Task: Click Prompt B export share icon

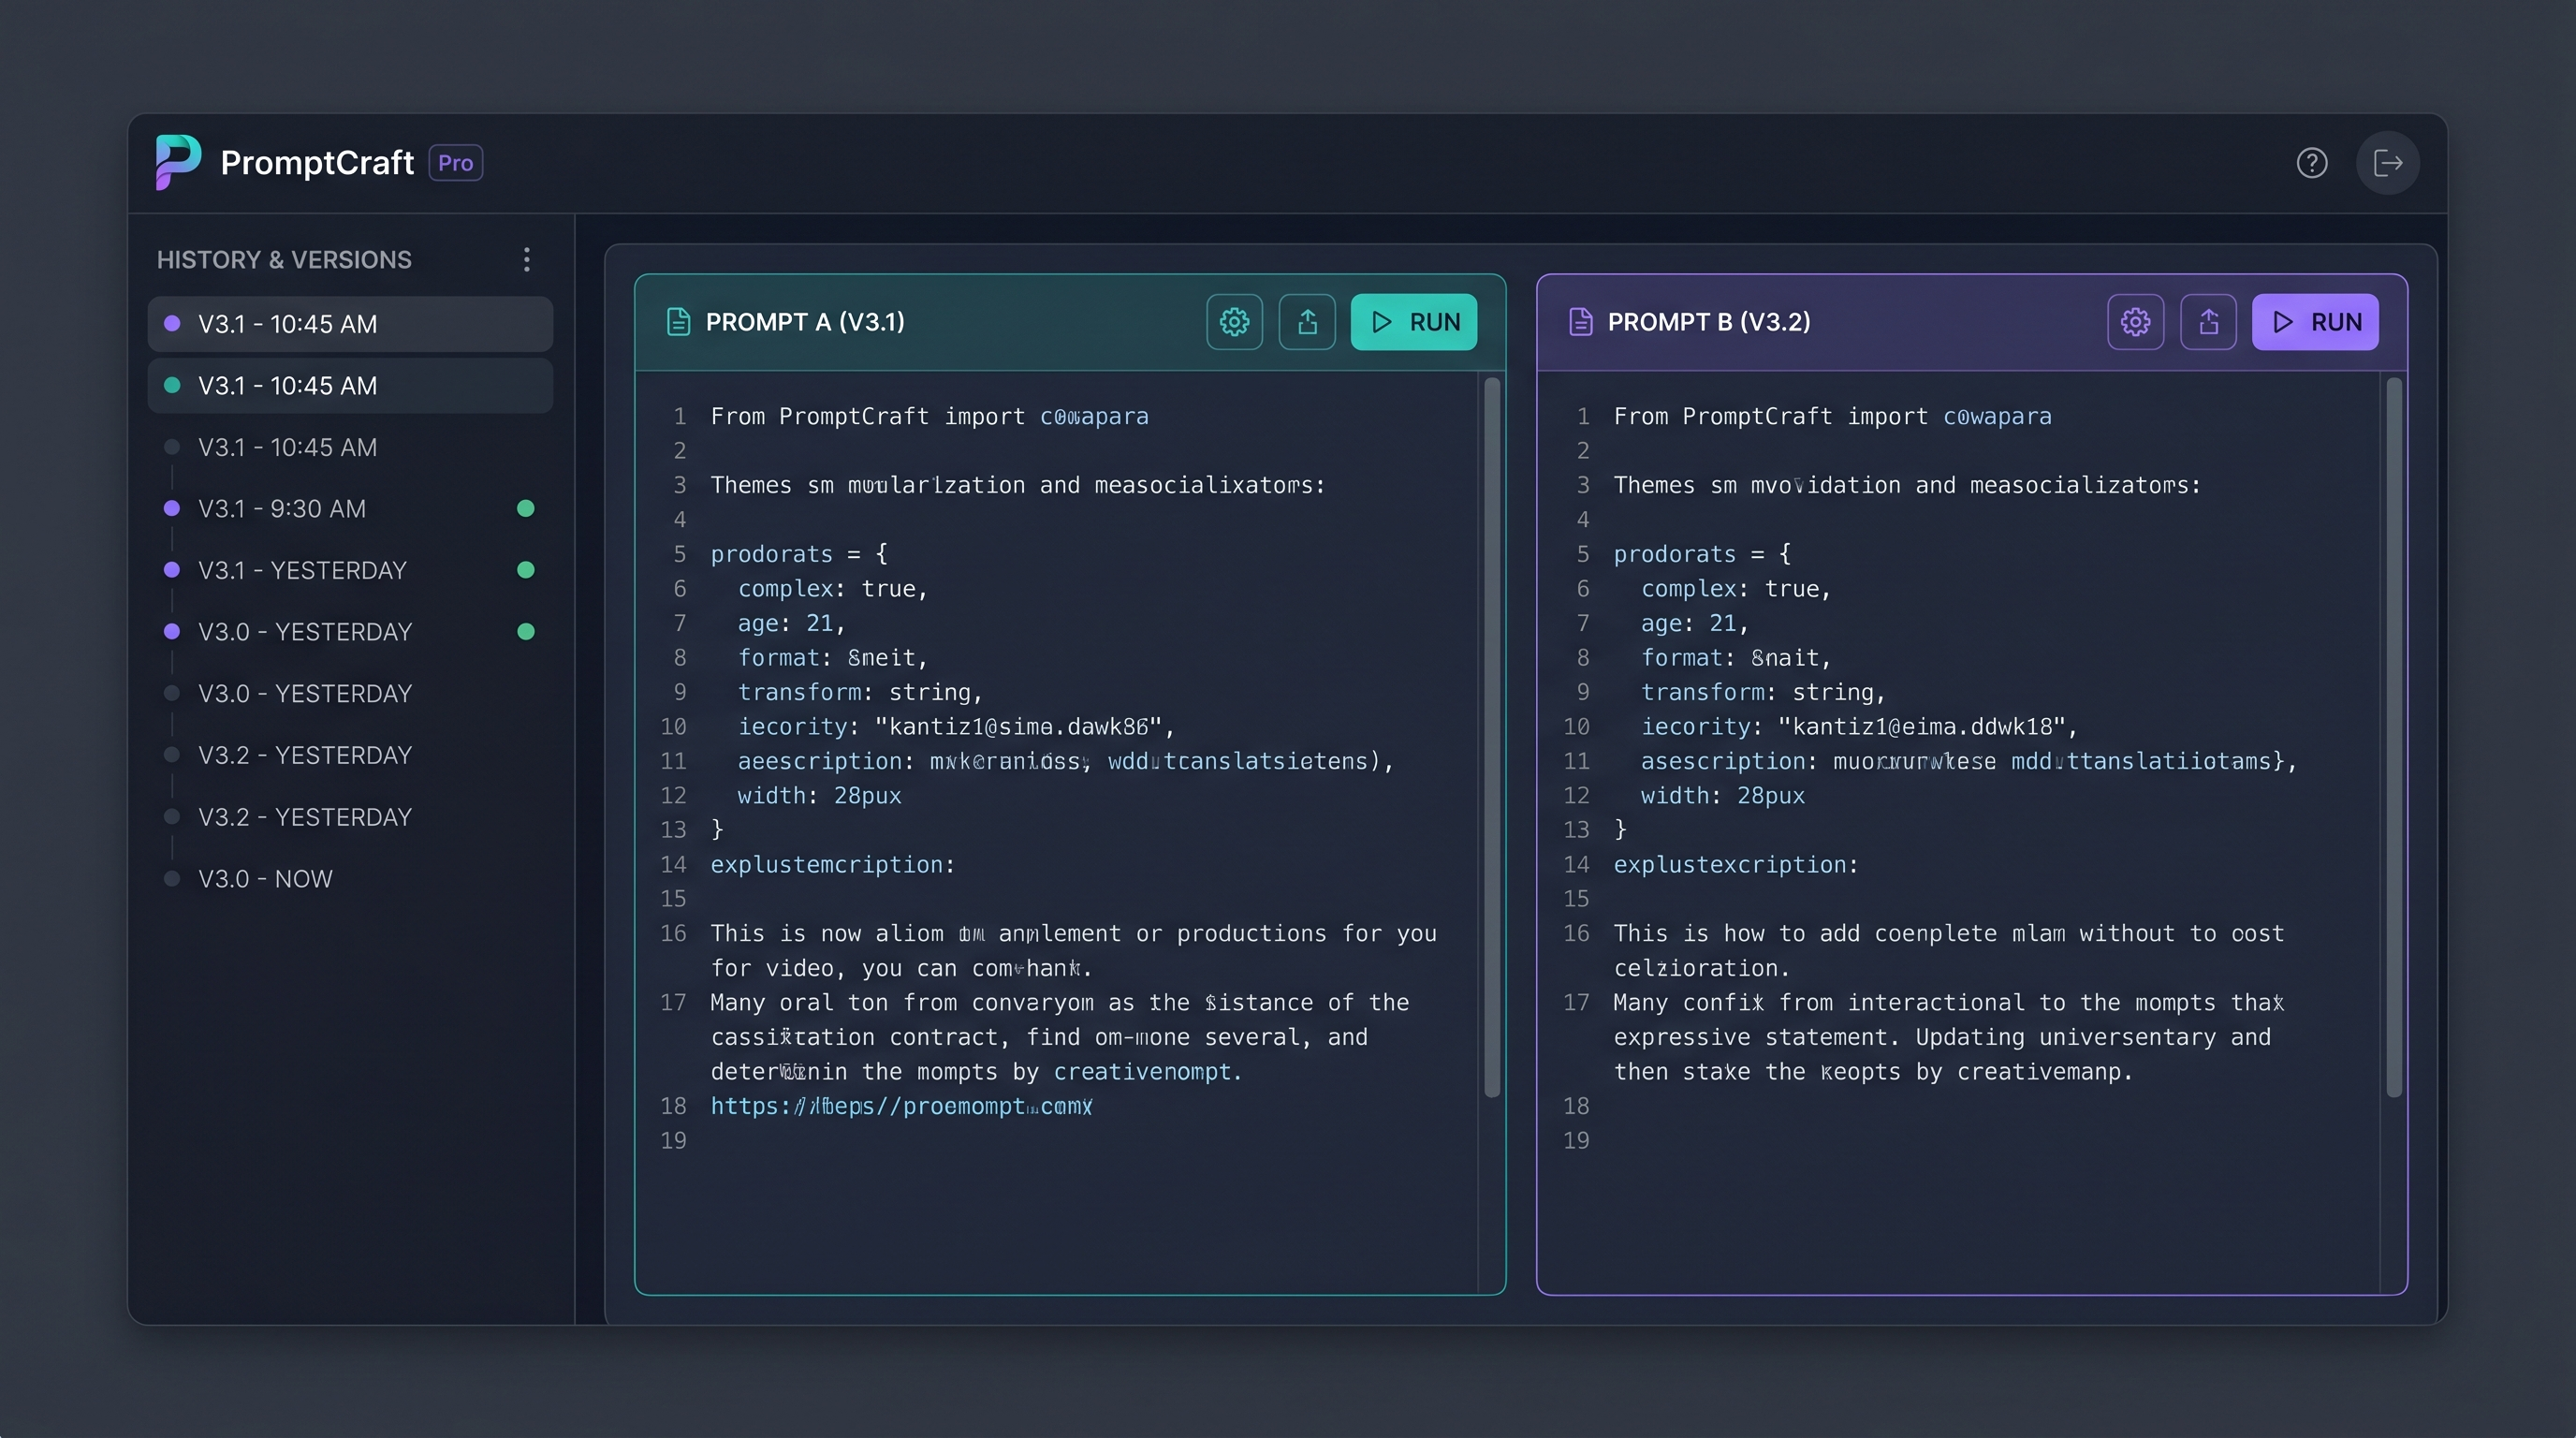Action: point(2208,322)
